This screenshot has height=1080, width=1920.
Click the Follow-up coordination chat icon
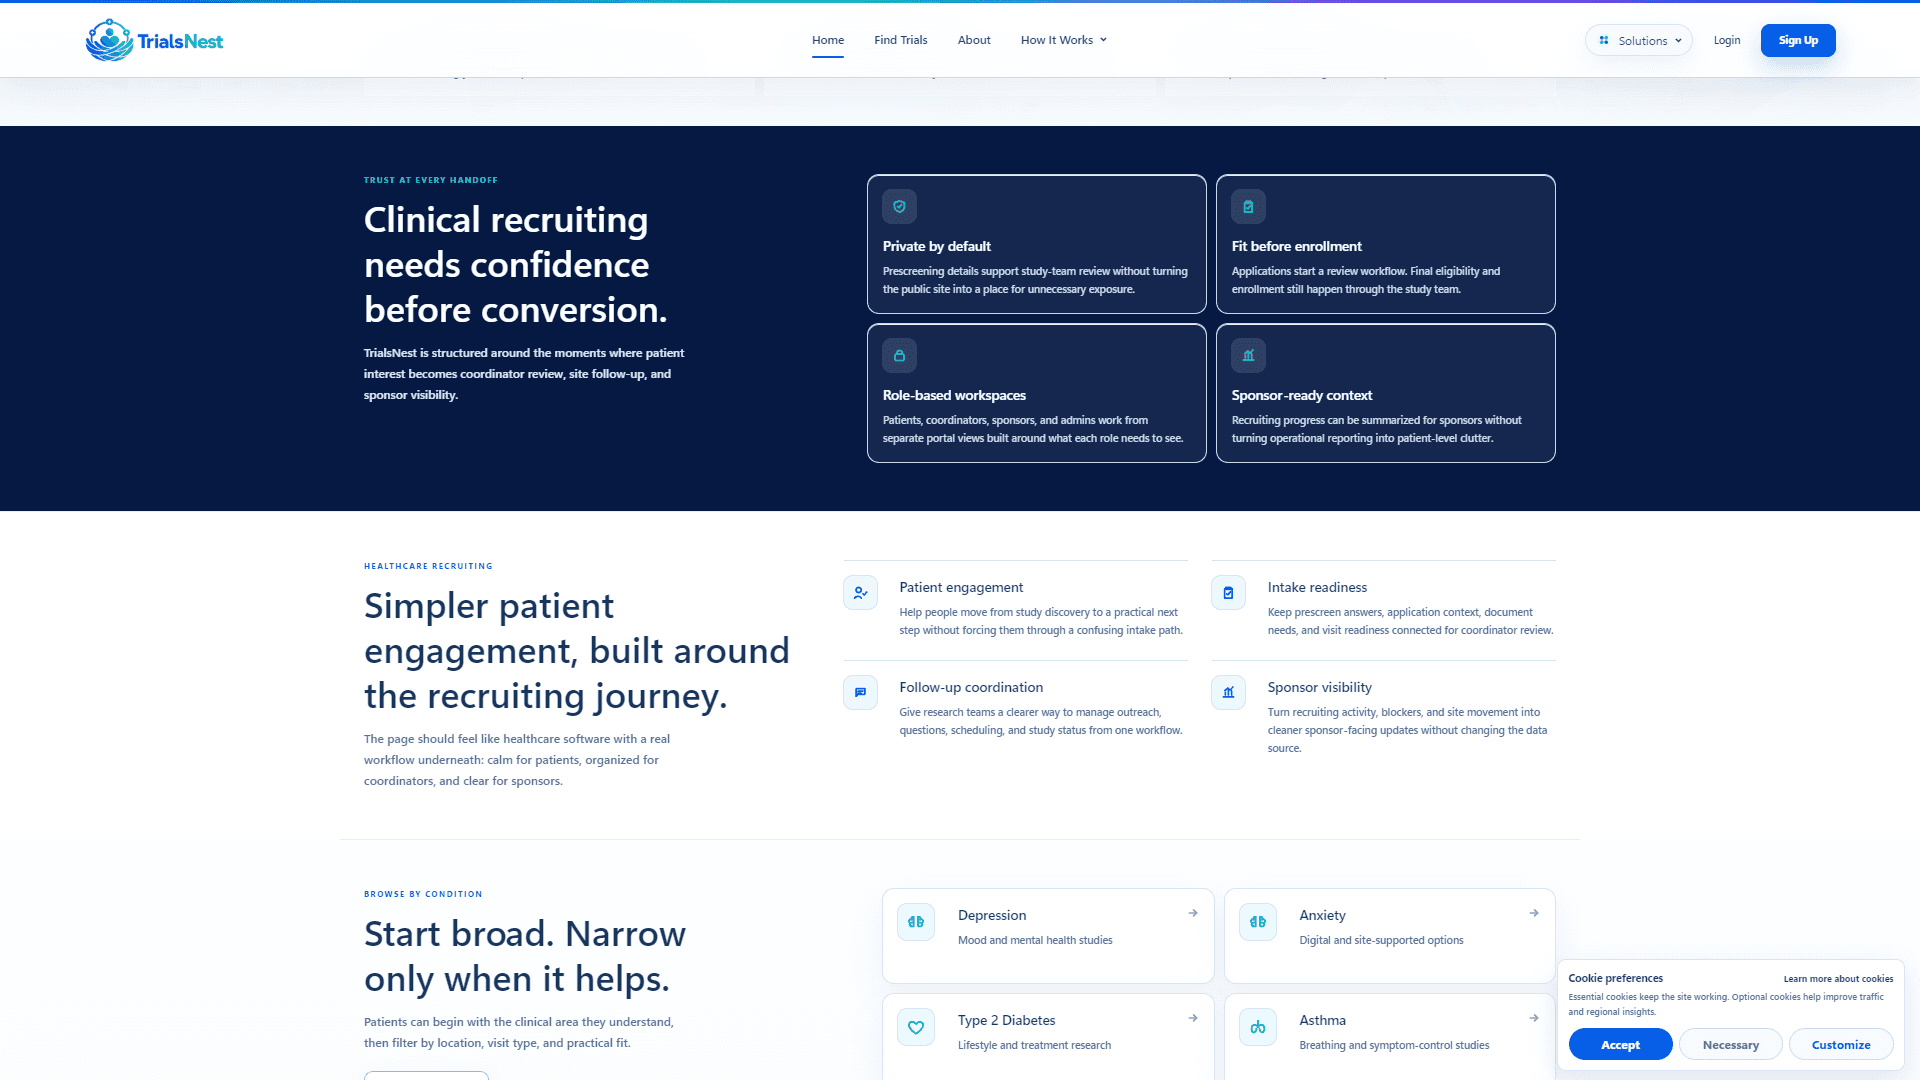860,693
